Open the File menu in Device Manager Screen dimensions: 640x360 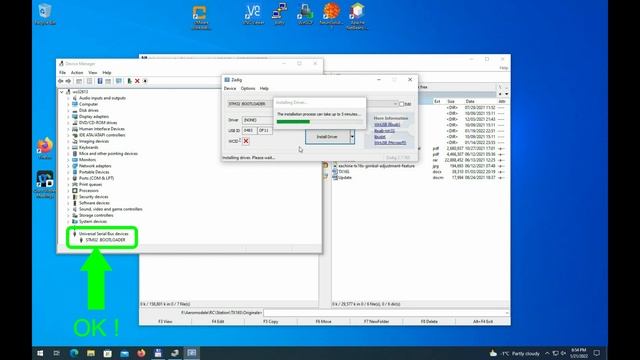[62, 73]
